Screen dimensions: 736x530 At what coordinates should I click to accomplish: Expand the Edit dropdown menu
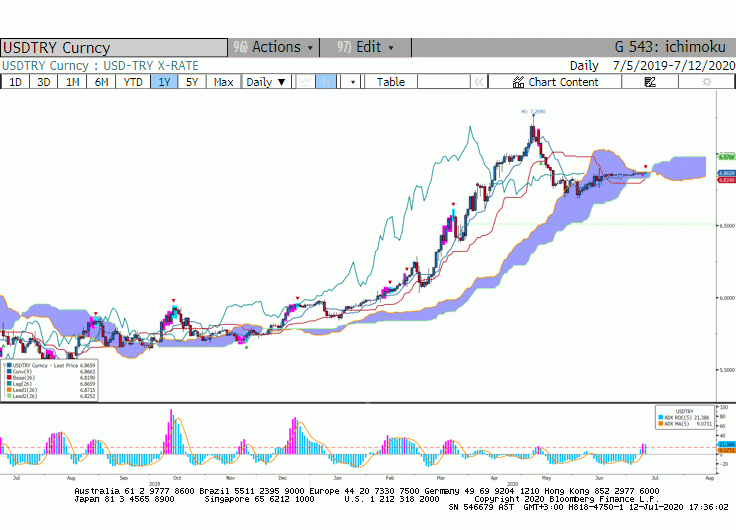(365, 47)
